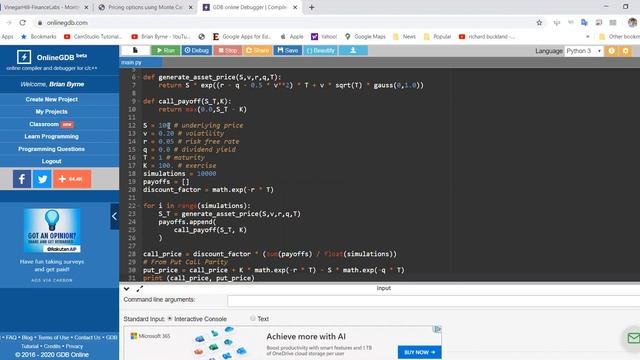Collapse the left sidebar with the chevron arrow
Image resolution: width=640 pixels, height=360 pixels.
point(114,216)
